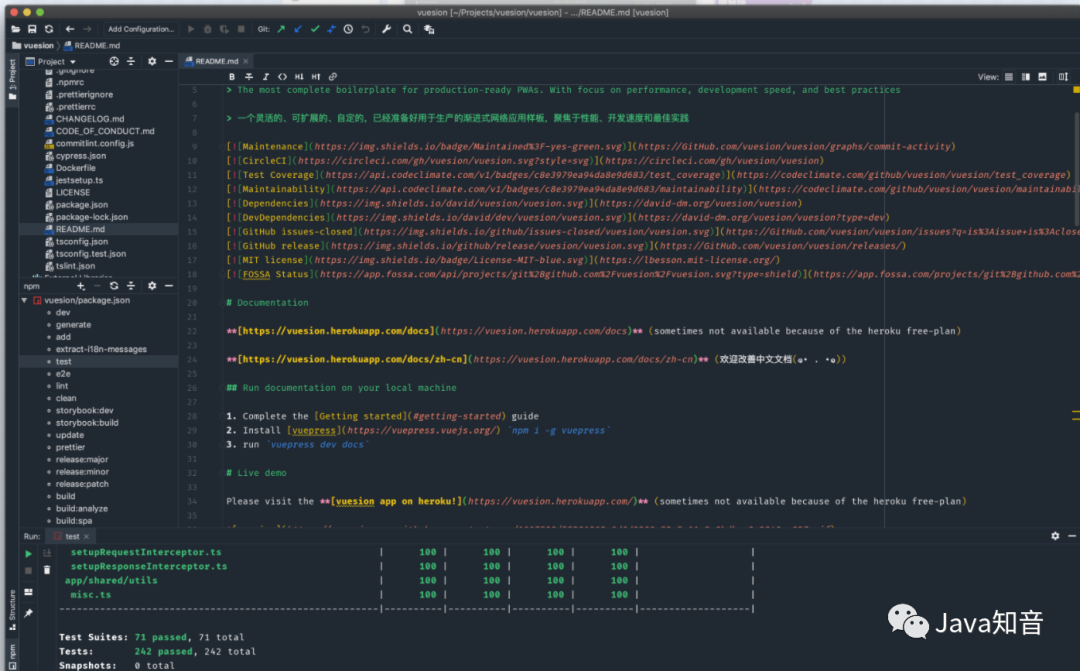The width and height of the screenshot is (1080, 671).
Task: Open the Add Configuration dropdown
Action: tap(141, 29)
